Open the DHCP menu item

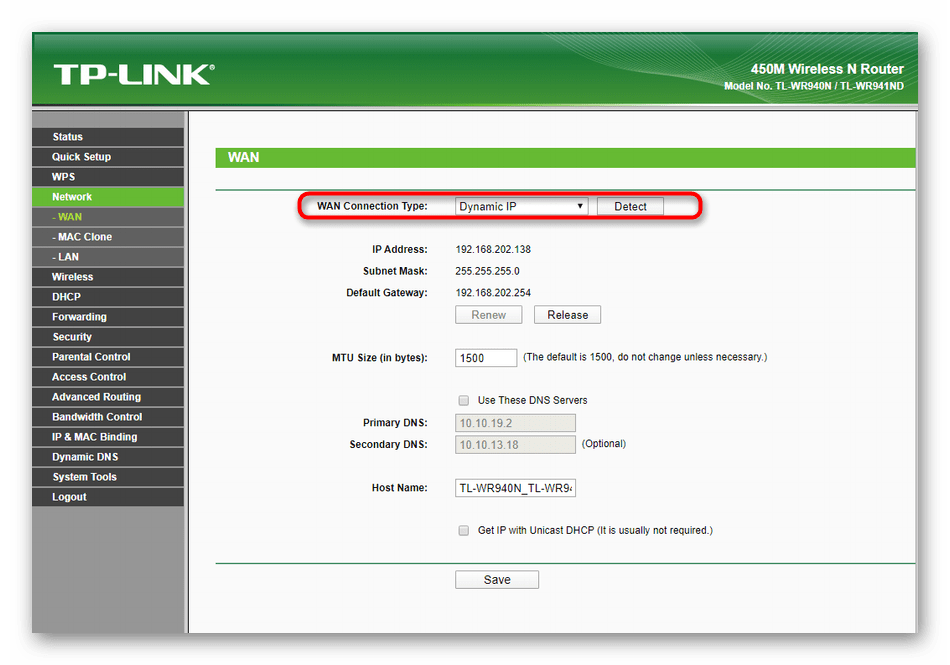tap(108, 297)
